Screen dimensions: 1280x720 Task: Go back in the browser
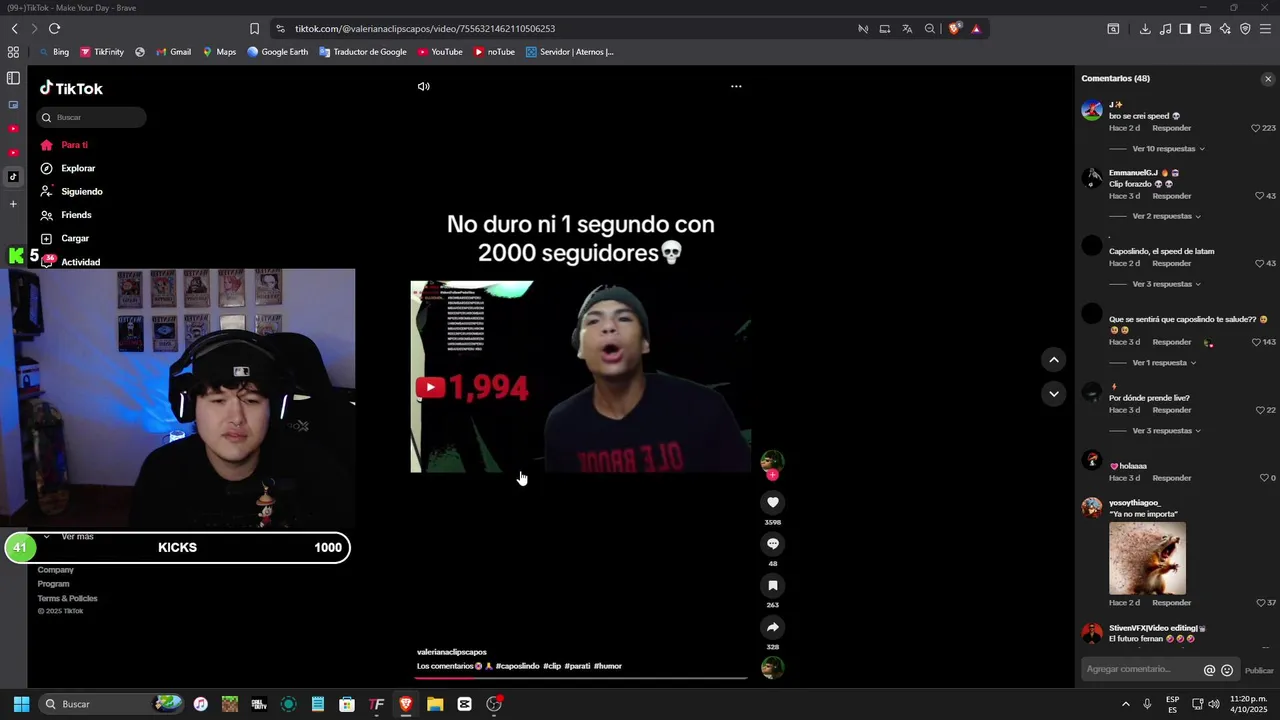click(x=14, y=29)
